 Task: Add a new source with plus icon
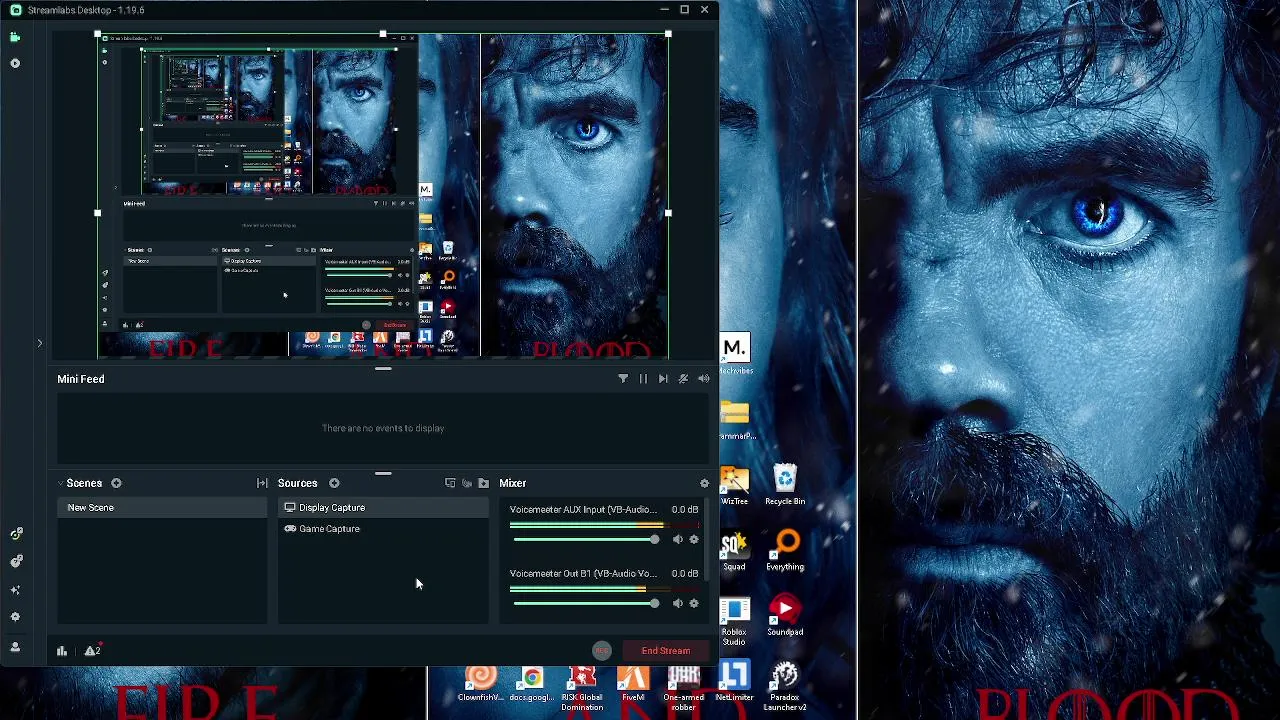pyautogui.click(x=334, y=483)
